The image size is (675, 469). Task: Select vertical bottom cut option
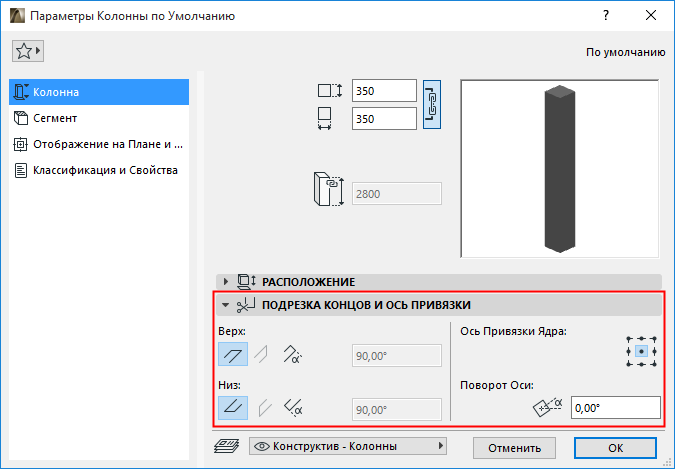[x=264, y=408]
